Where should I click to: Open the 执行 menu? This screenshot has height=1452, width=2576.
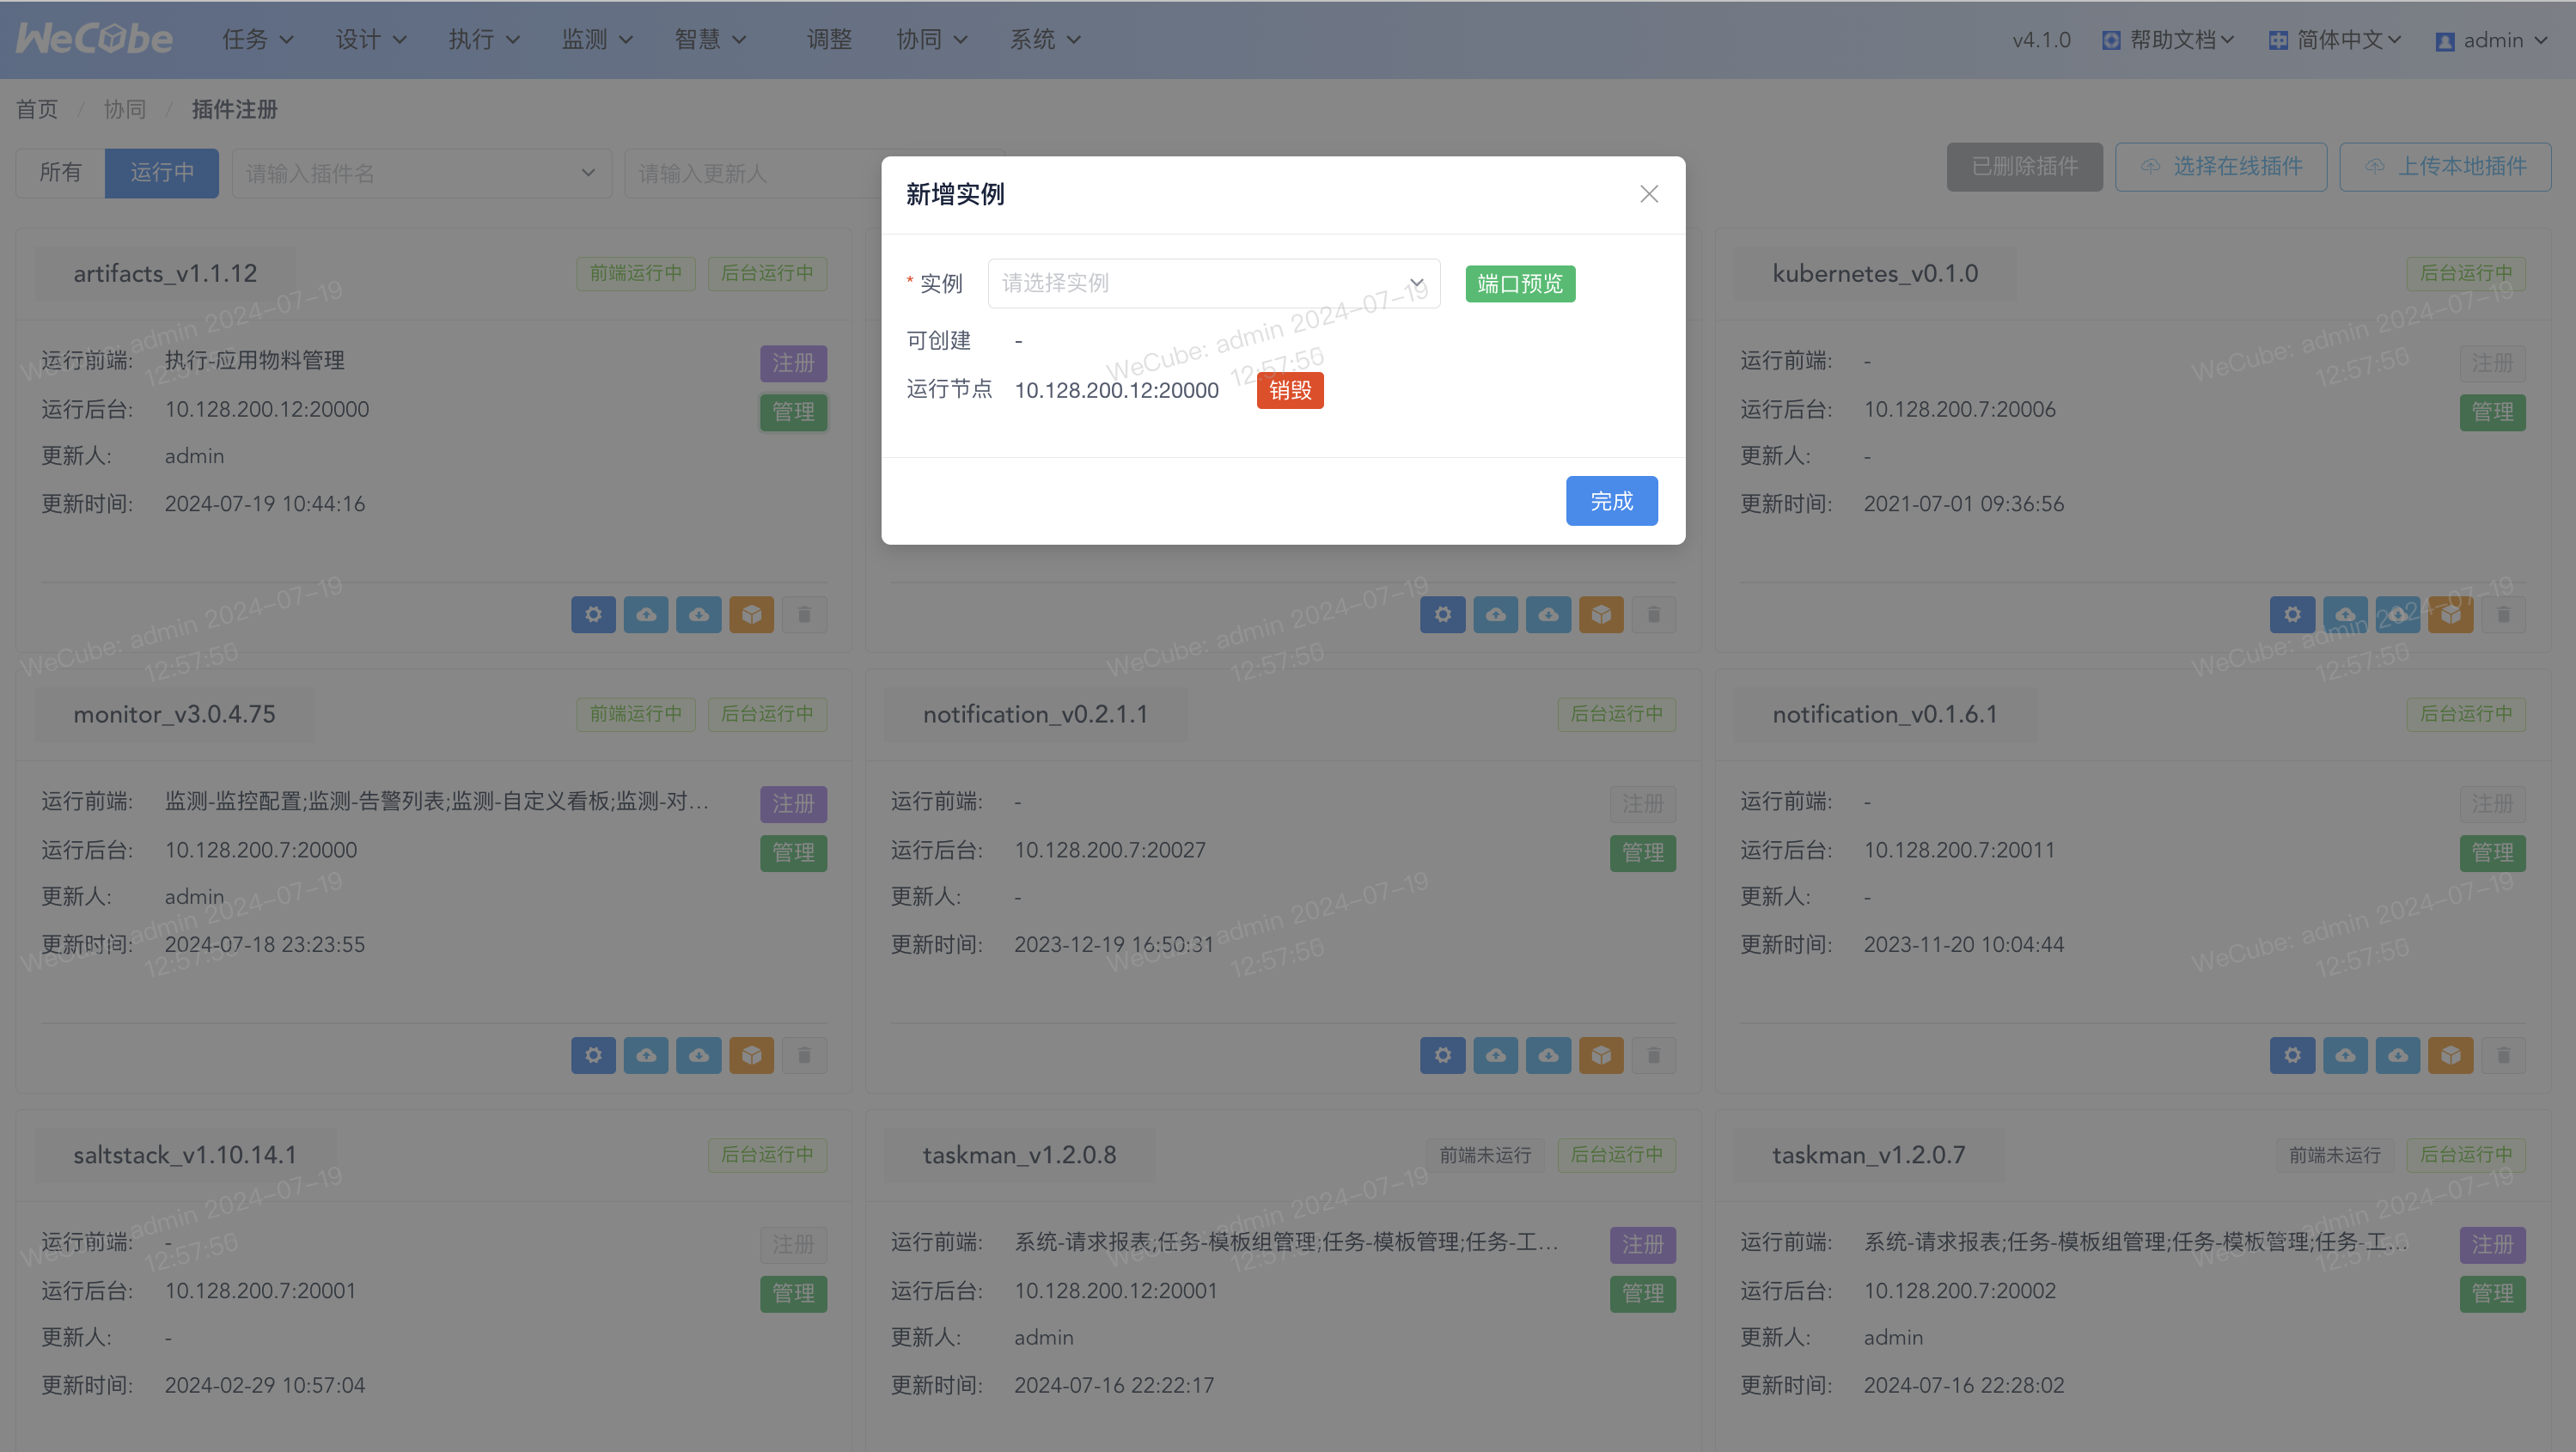484,40
